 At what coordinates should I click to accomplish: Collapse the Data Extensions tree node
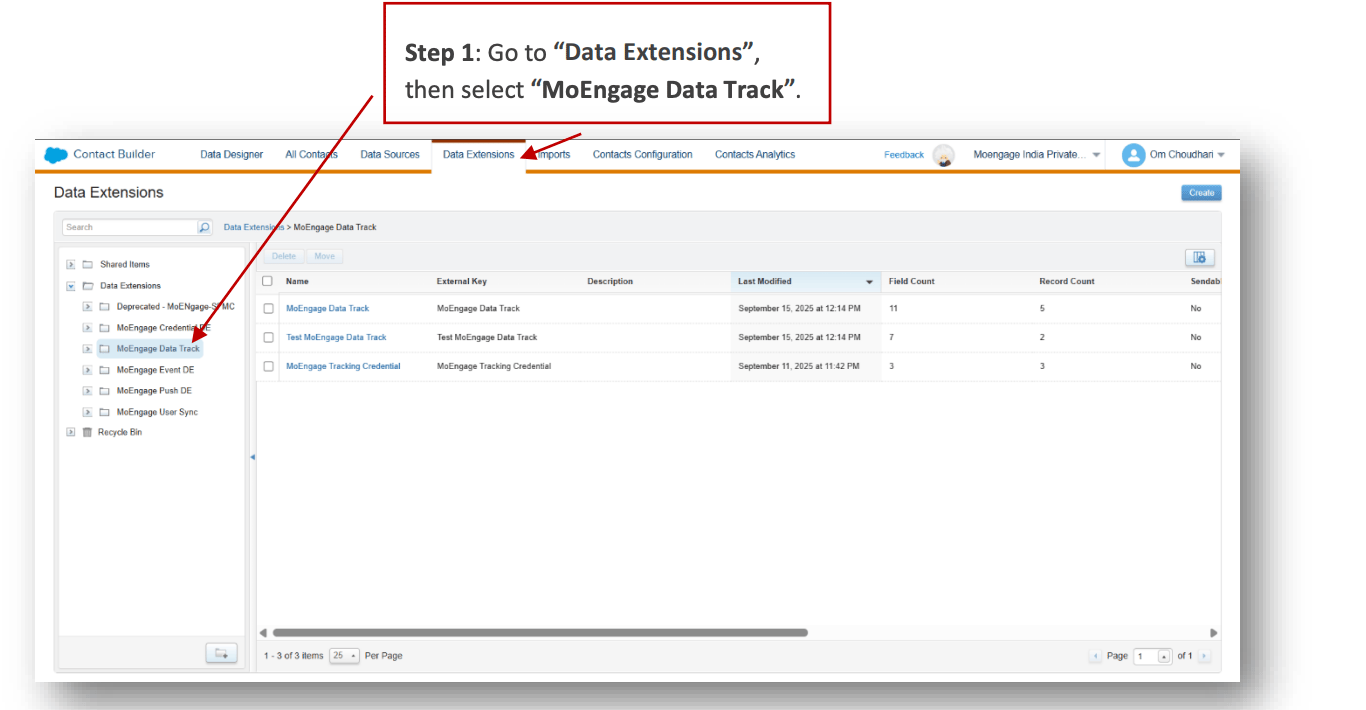(x=71, y=286)
